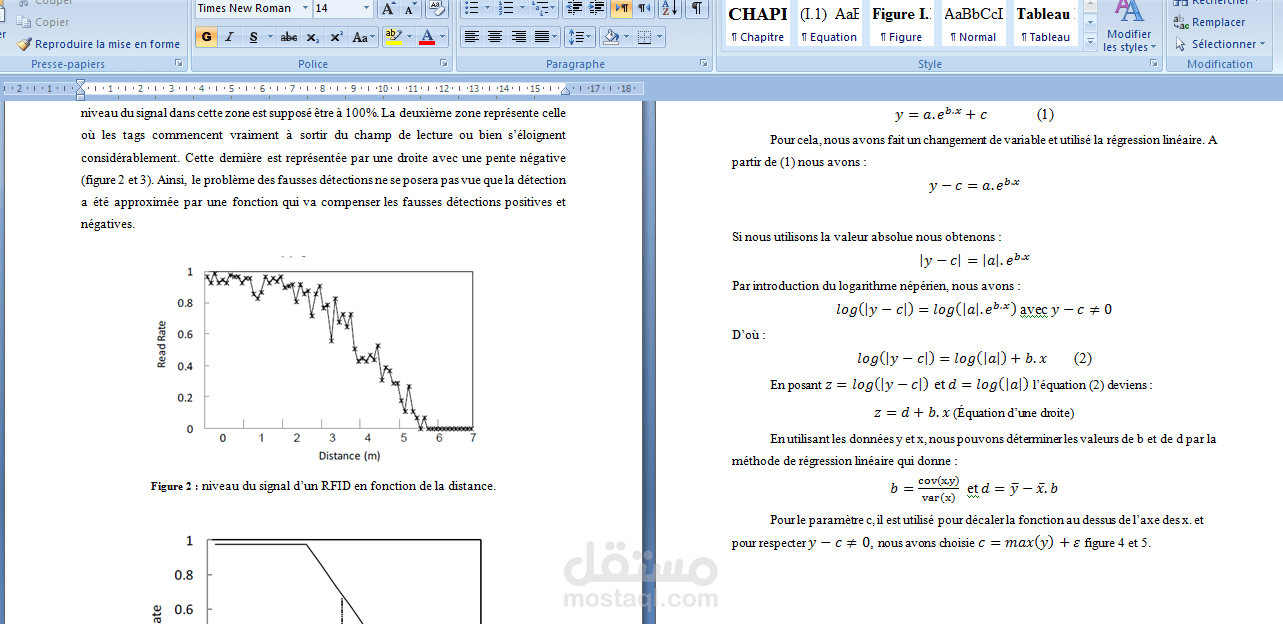Align text left
The image size is (1283, 624).
tap(473, 37)
